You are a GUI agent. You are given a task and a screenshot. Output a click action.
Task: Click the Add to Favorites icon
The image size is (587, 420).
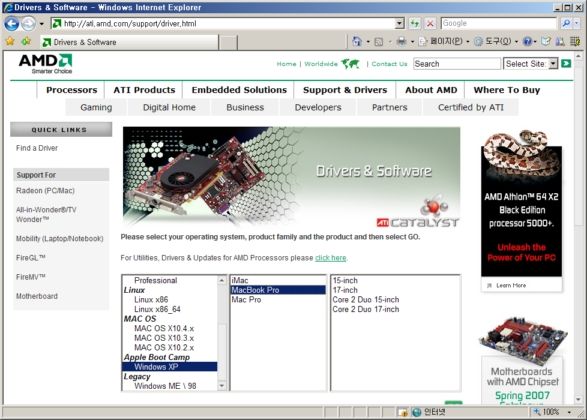pyautogui.click(x=26, y=41)
